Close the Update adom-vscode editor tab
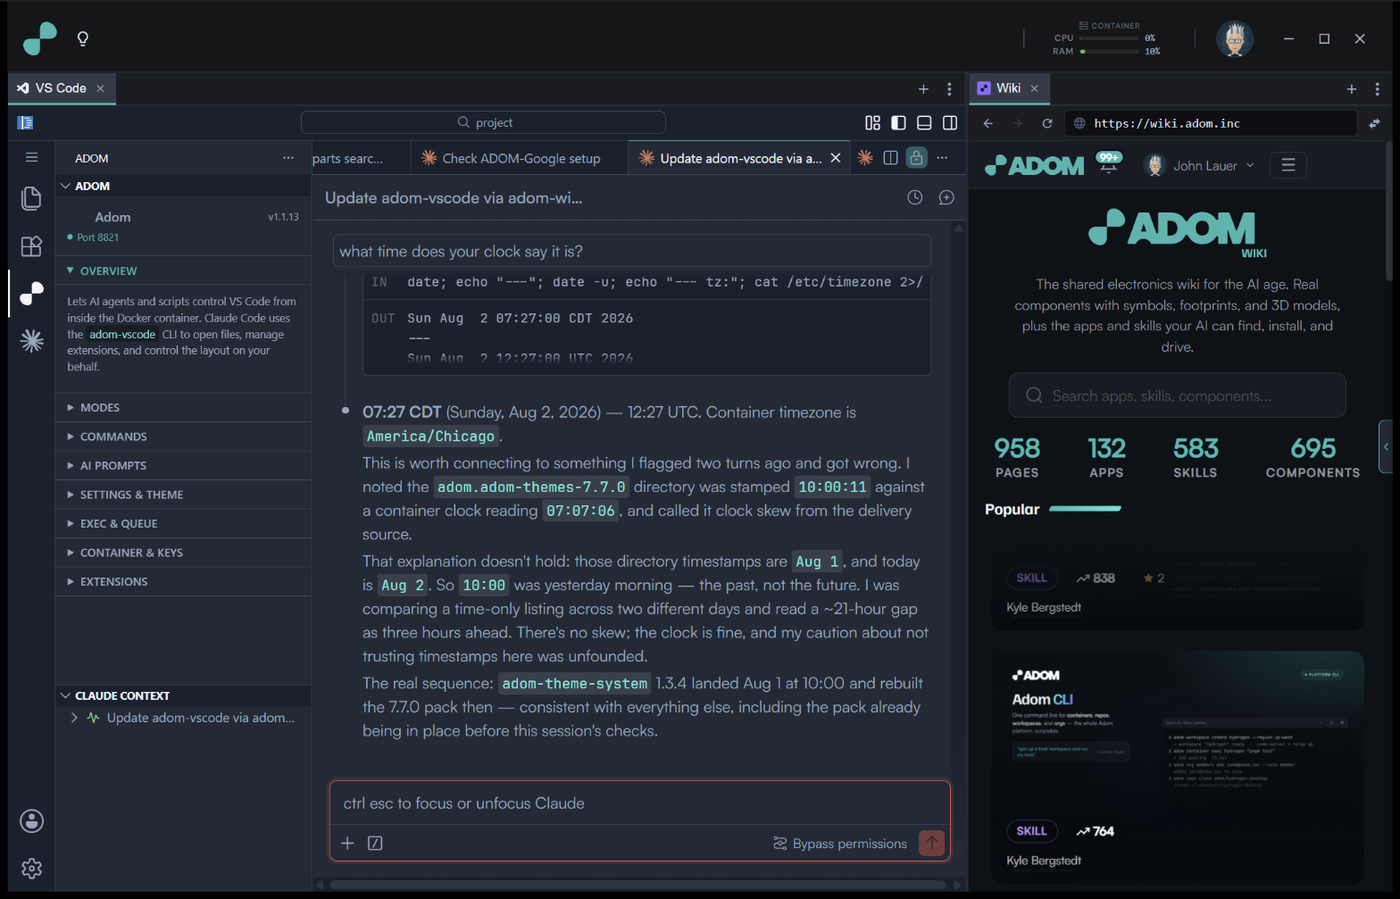The image size is (1400, 899). click(835, 158)
